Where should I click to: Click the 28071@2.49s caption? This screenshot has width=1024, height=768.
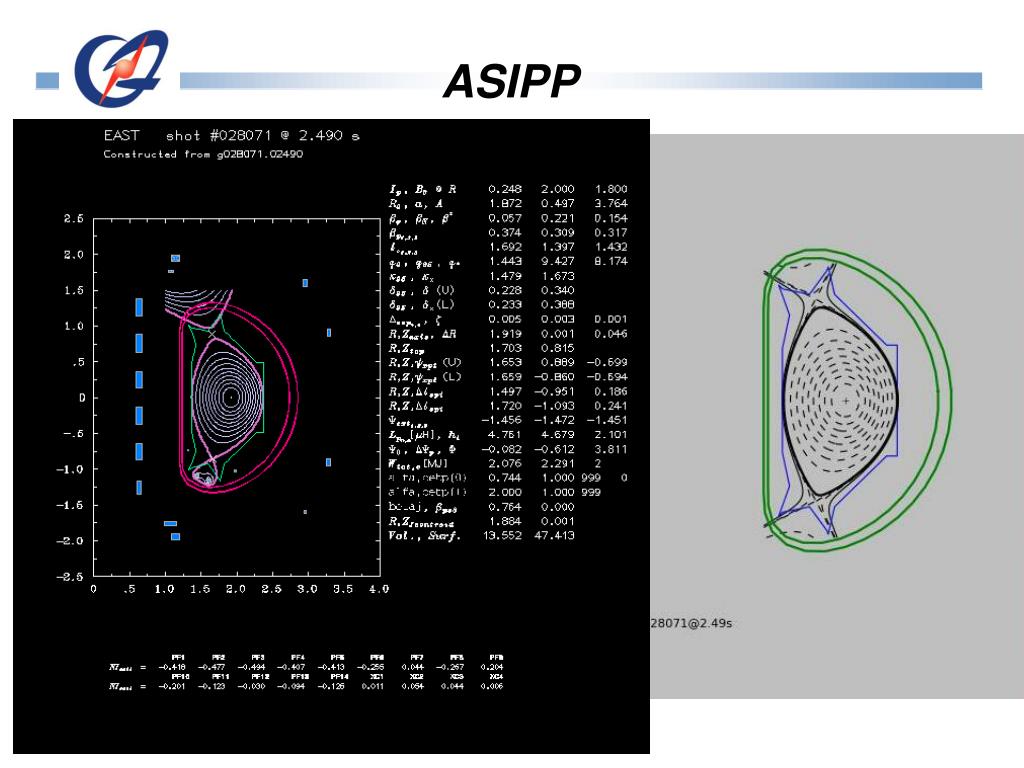(x=691, y=623)
